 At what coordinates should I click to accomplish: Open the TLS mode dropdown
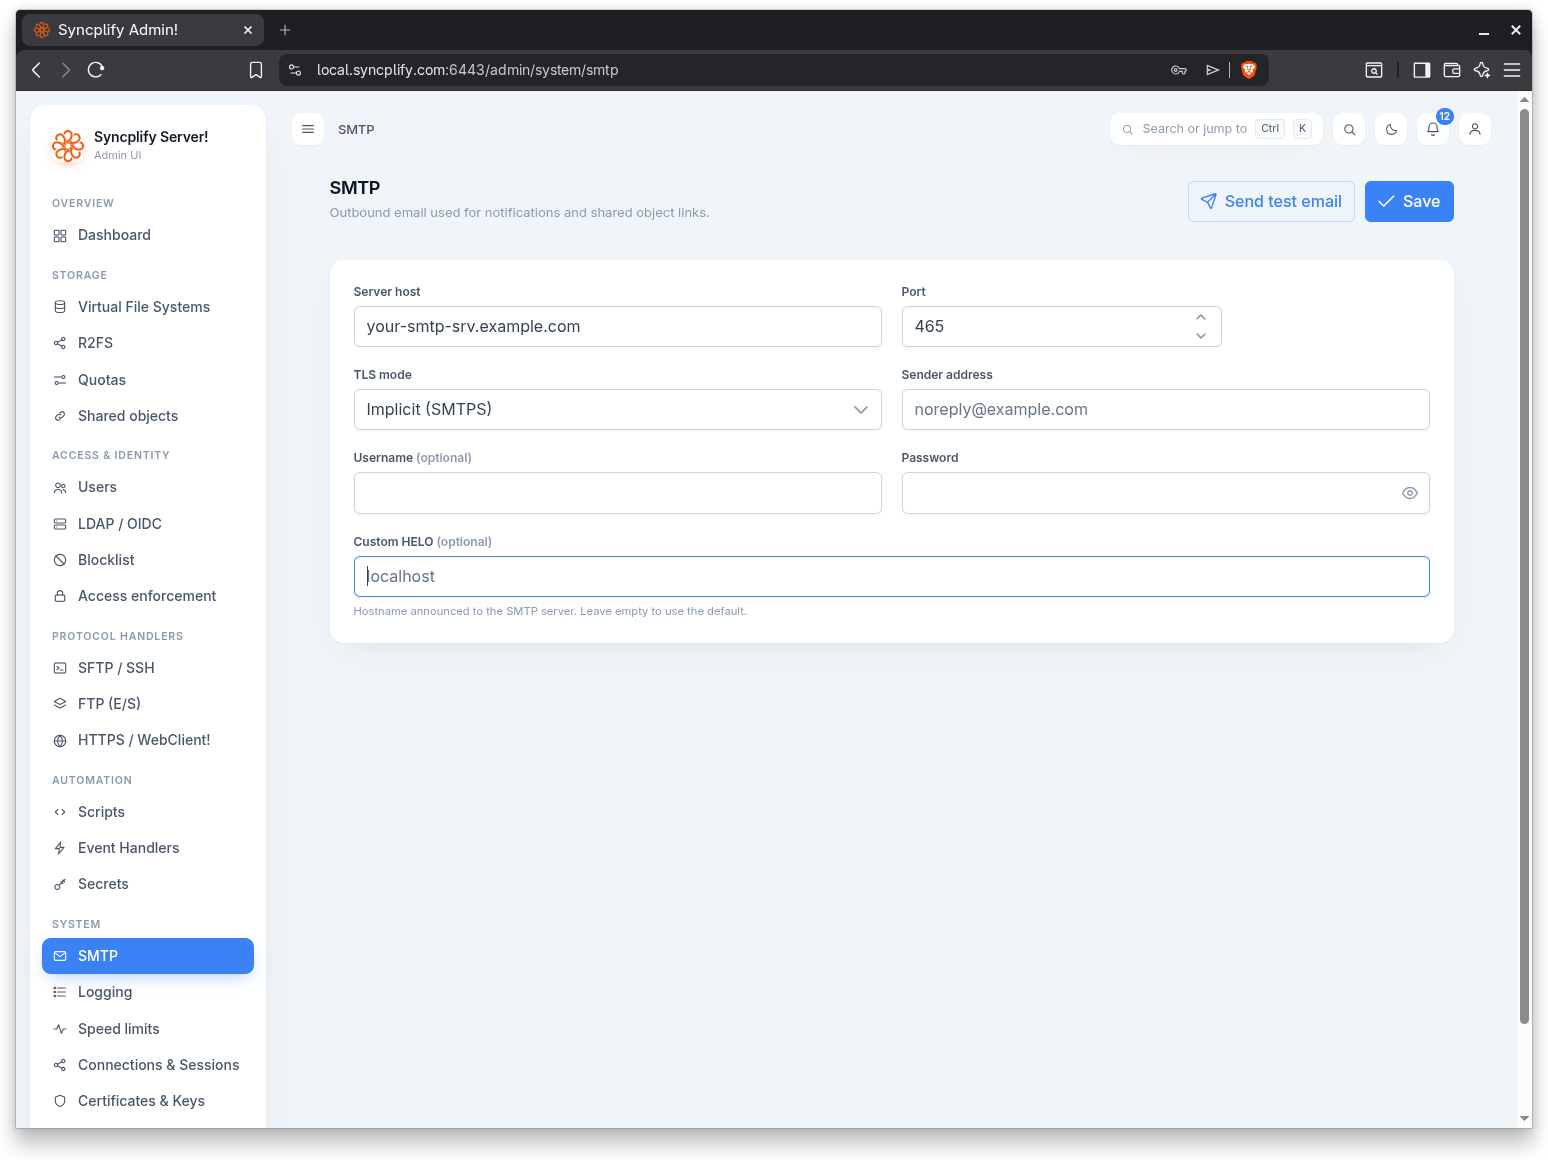click(x=617, y=410)
